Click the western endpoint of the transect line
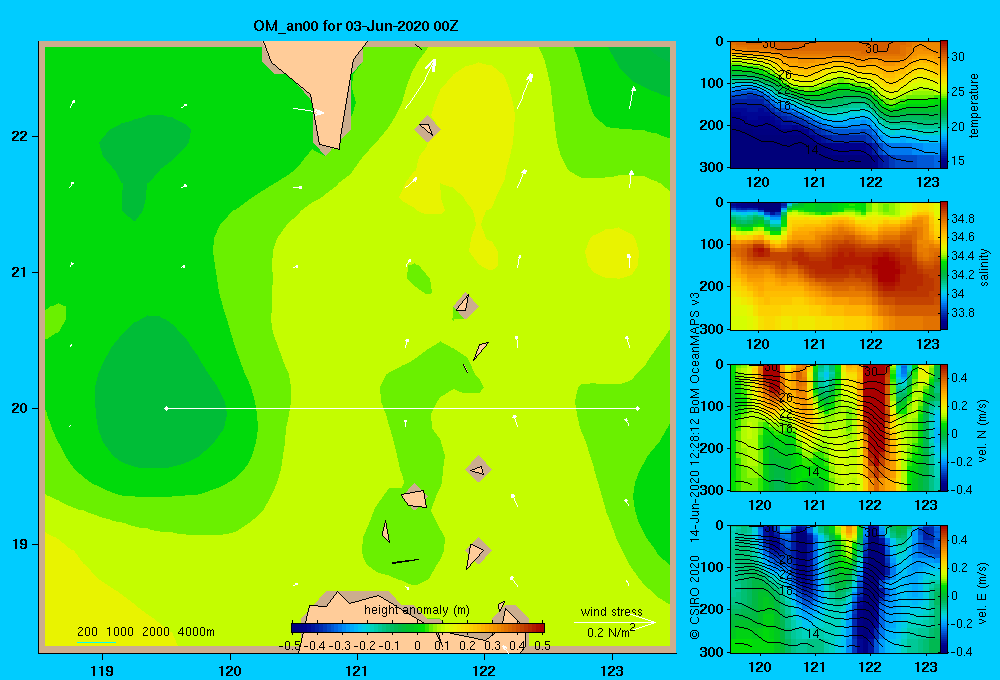The image size is (1000, 680). (166, 408)
